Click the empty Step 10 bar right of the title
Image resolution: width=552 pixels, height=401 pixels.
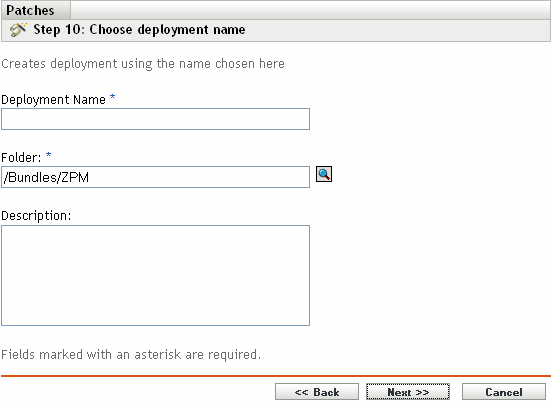[x=398, y=30]
